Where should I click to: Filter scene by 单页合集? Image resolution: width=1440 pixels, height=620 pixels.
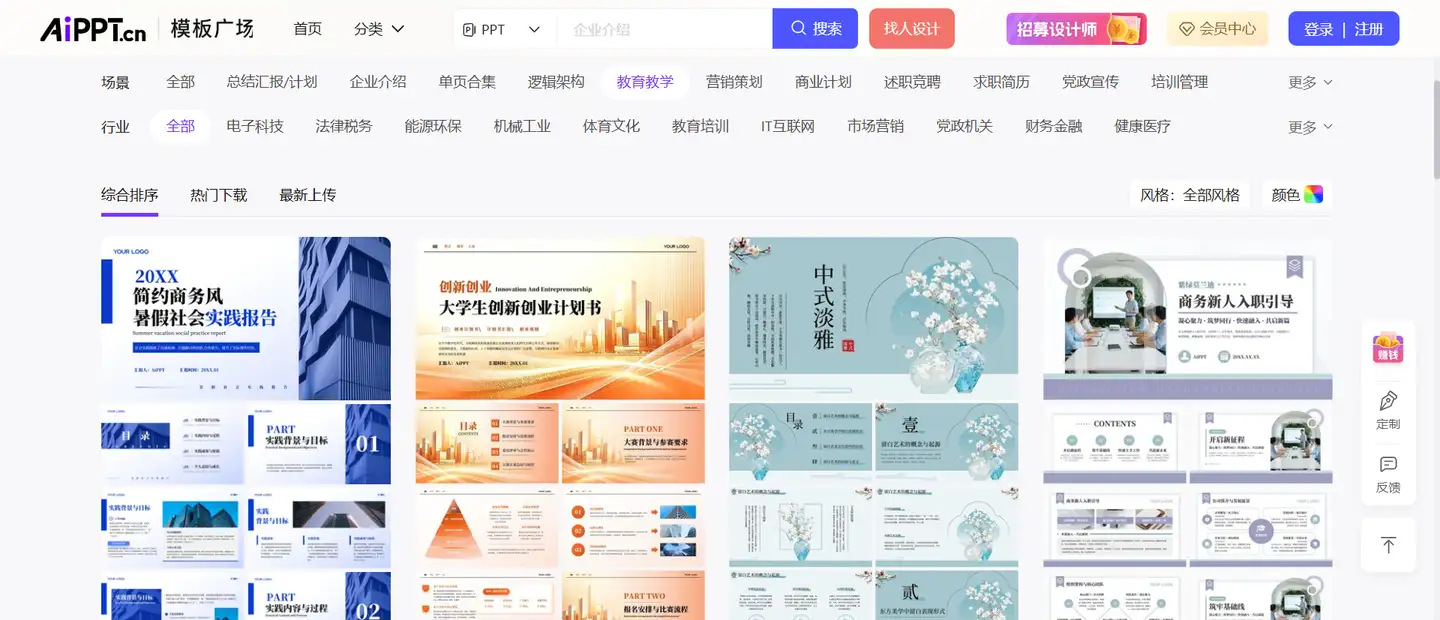pyautogui.click(x=467, y=82)
